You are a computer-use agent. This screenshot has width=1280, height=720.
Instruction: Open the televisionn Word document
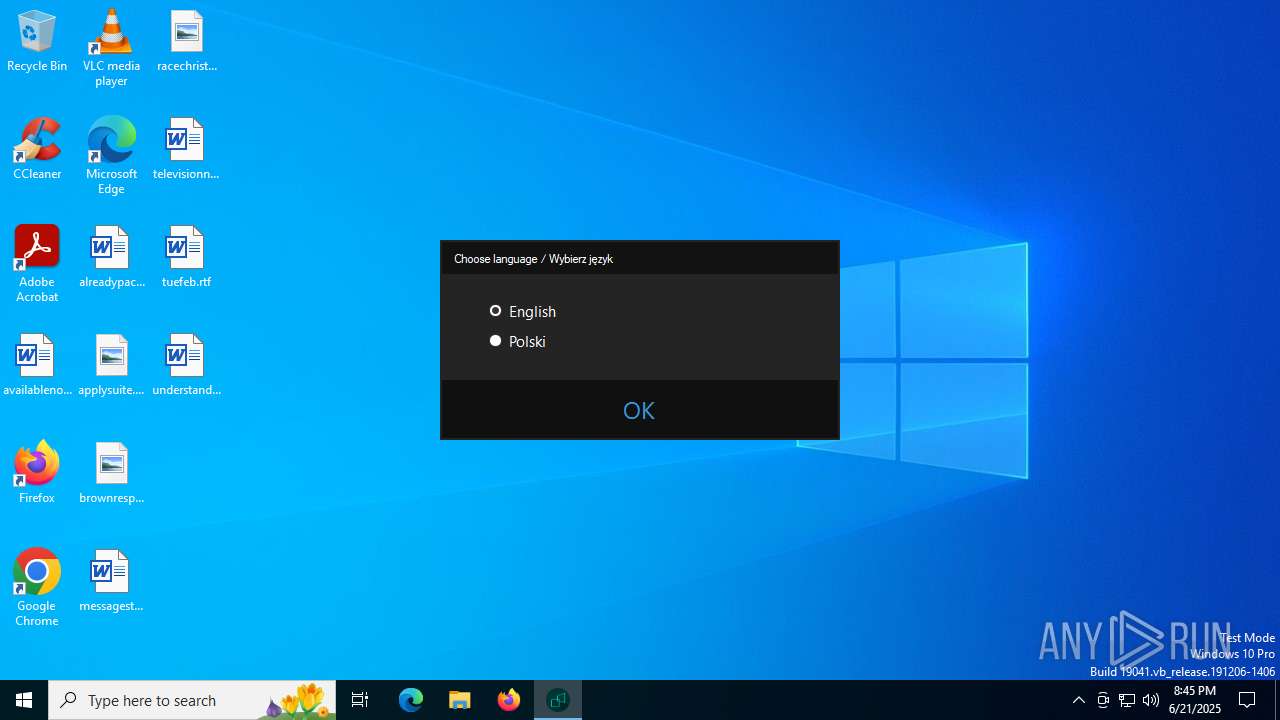(x=186, y=150)
